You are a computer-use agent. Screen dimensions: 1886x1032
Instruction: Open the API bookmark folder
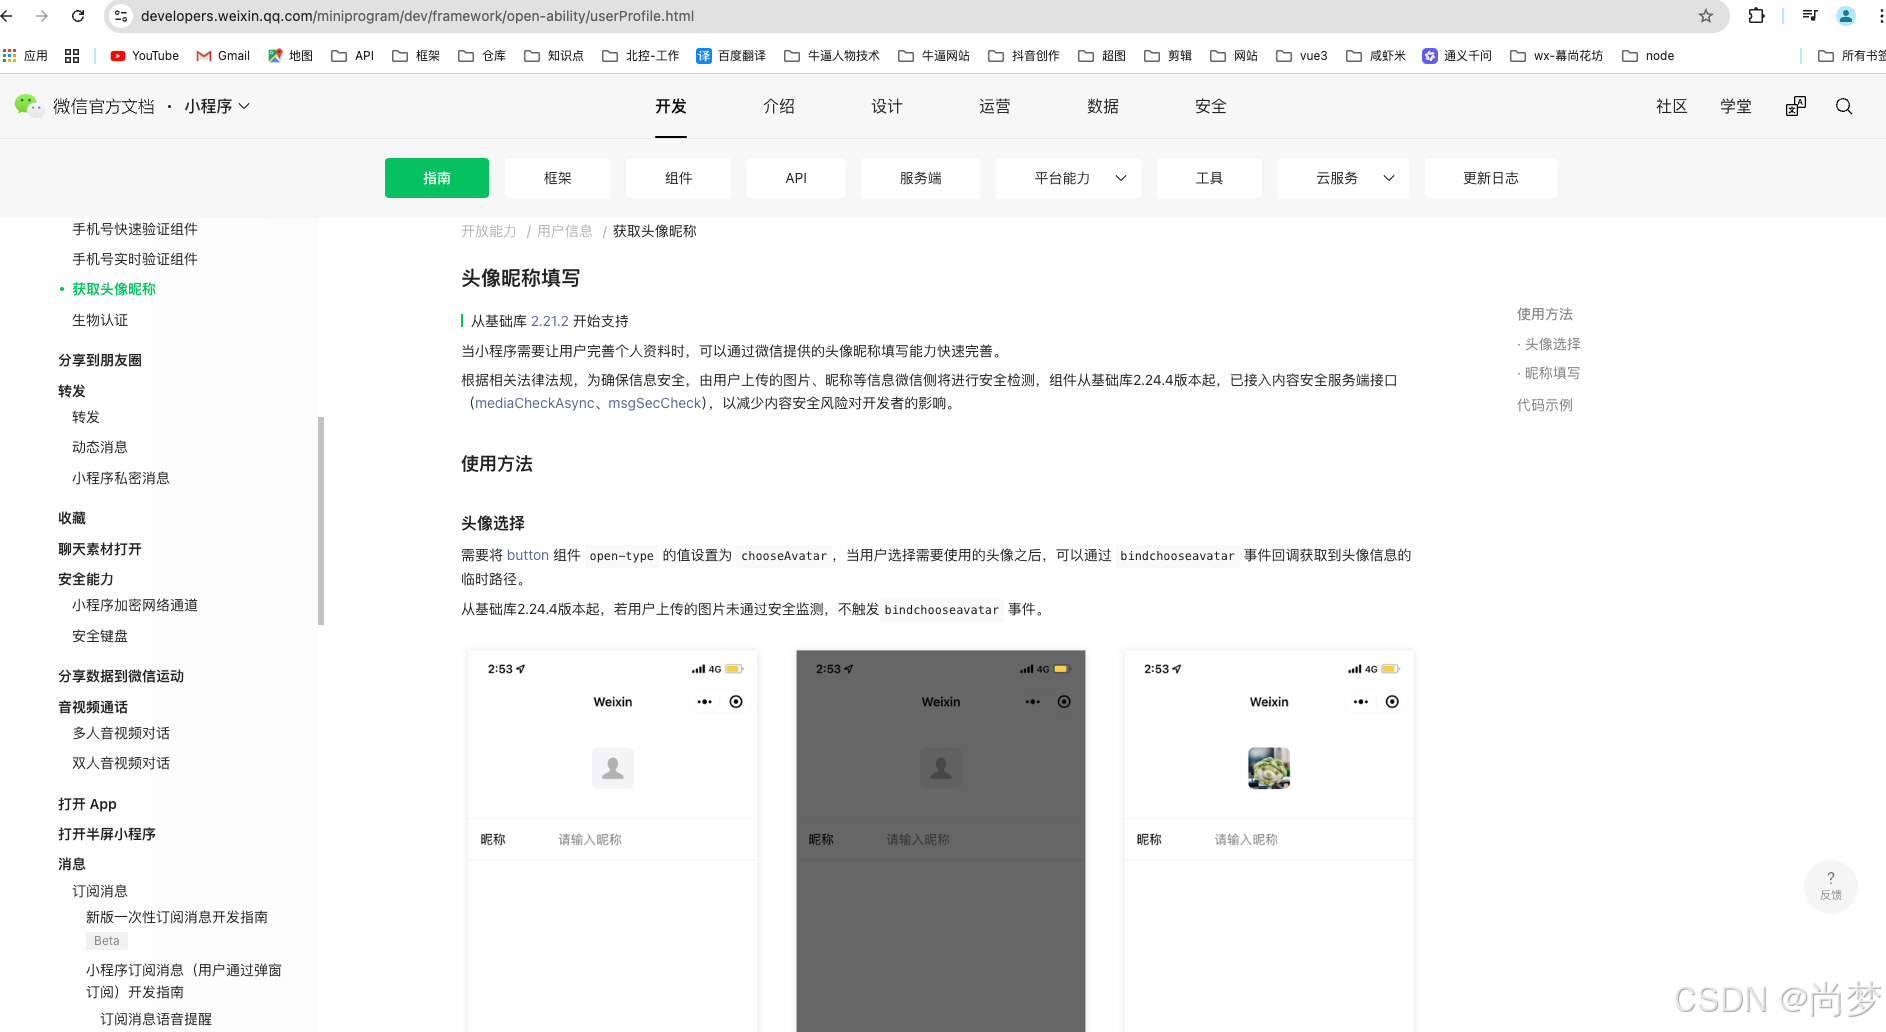click(x=353, y=56)
